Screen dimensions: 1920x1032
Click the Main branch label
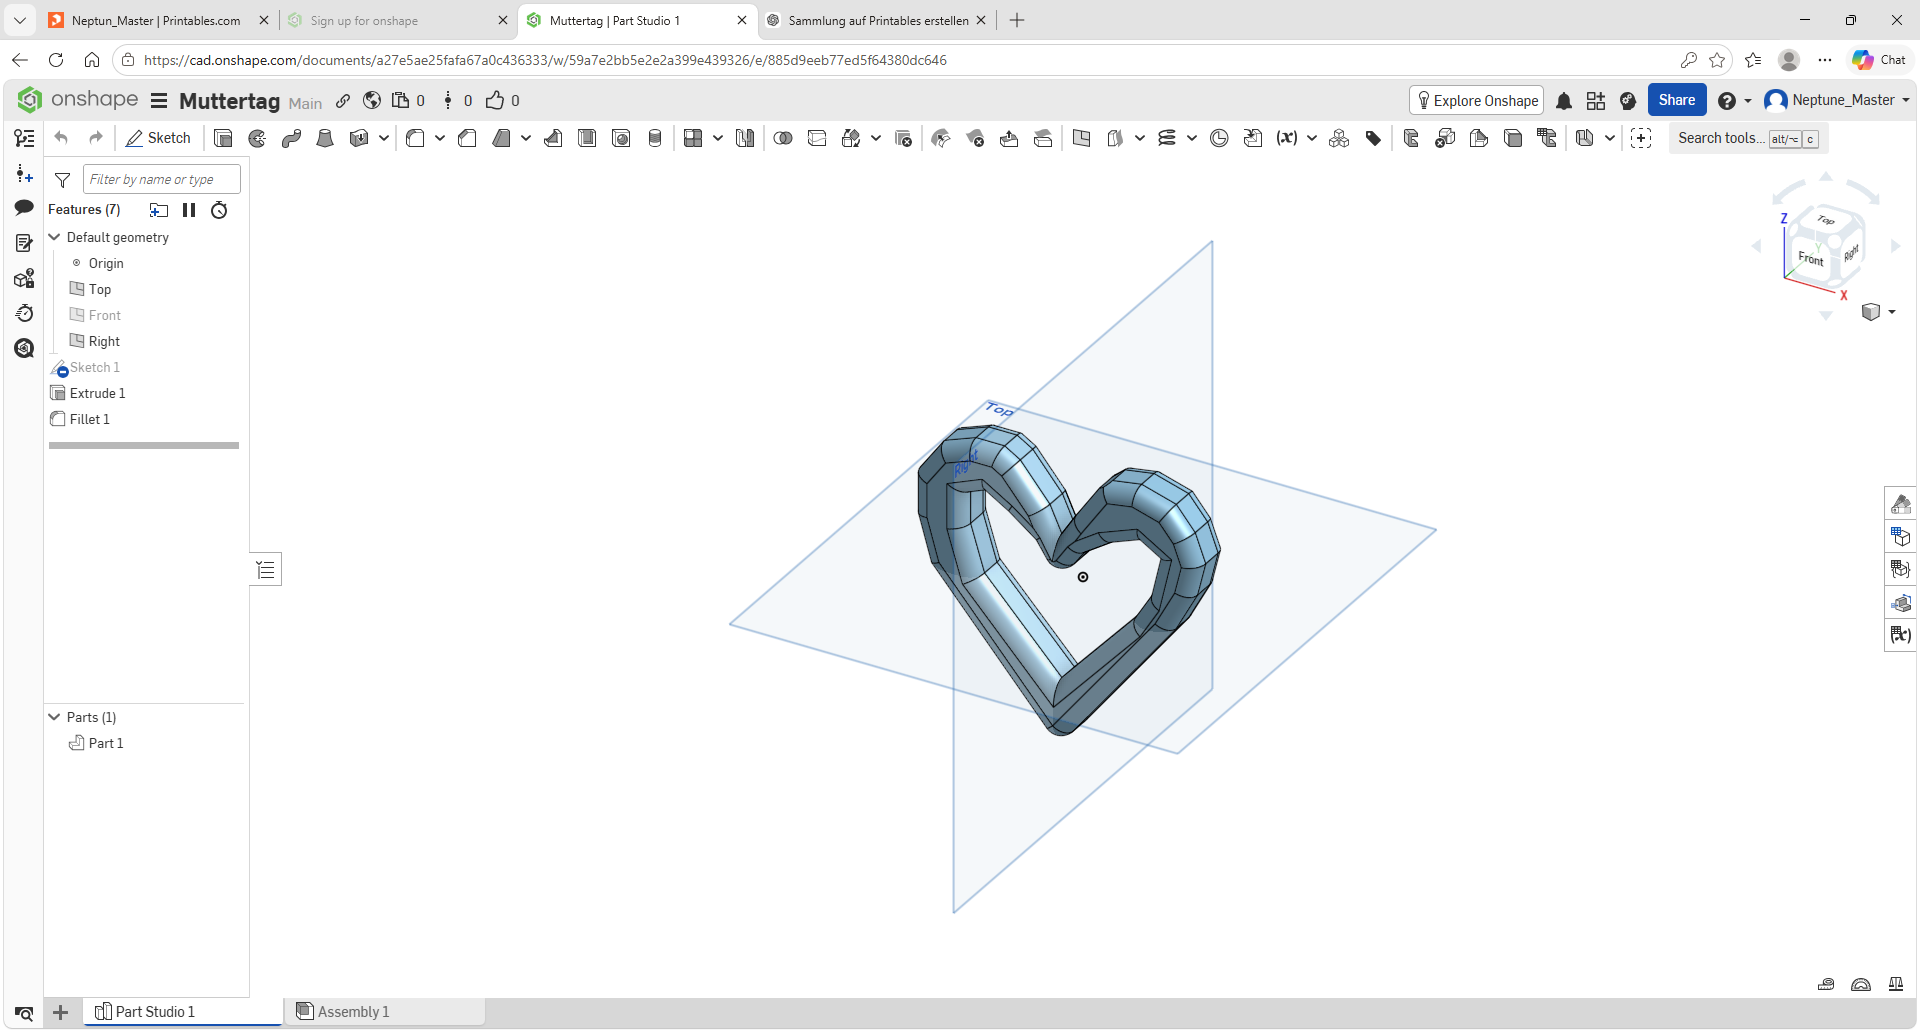305,103
